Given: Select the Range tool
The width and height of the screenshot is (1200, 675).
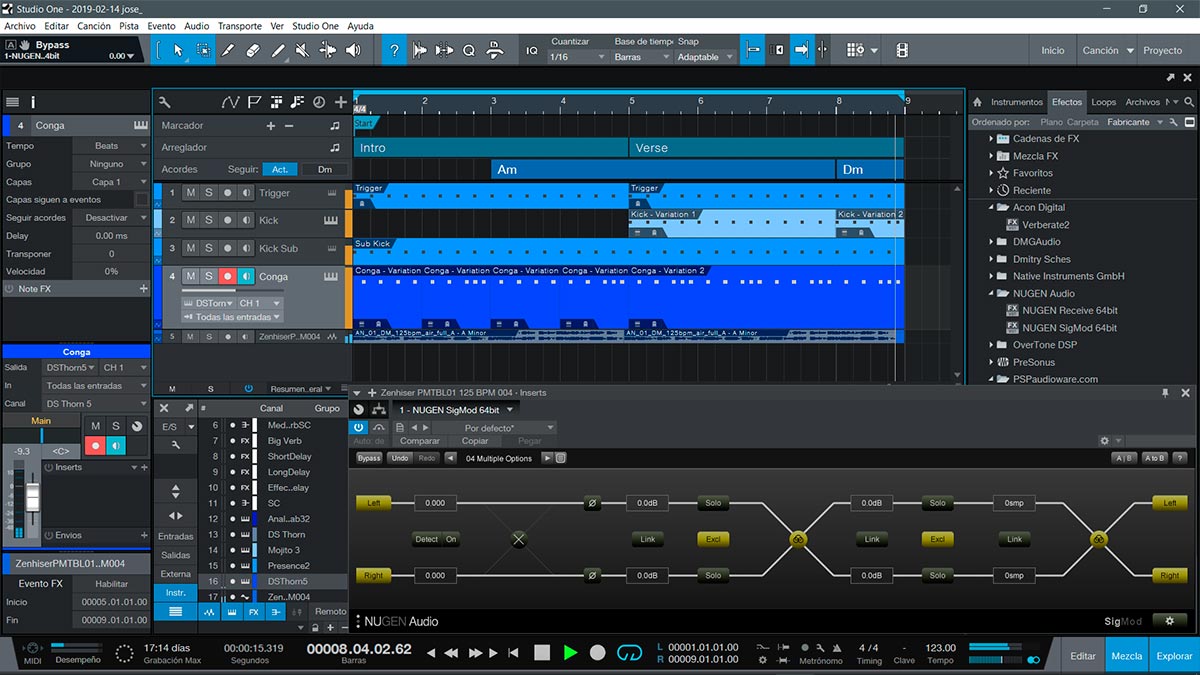Looking at the screenshot, I should point(203,50).
